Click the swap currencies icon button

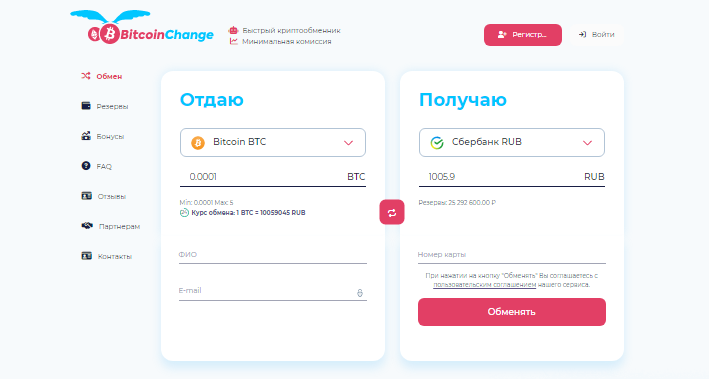click(392, 212)
